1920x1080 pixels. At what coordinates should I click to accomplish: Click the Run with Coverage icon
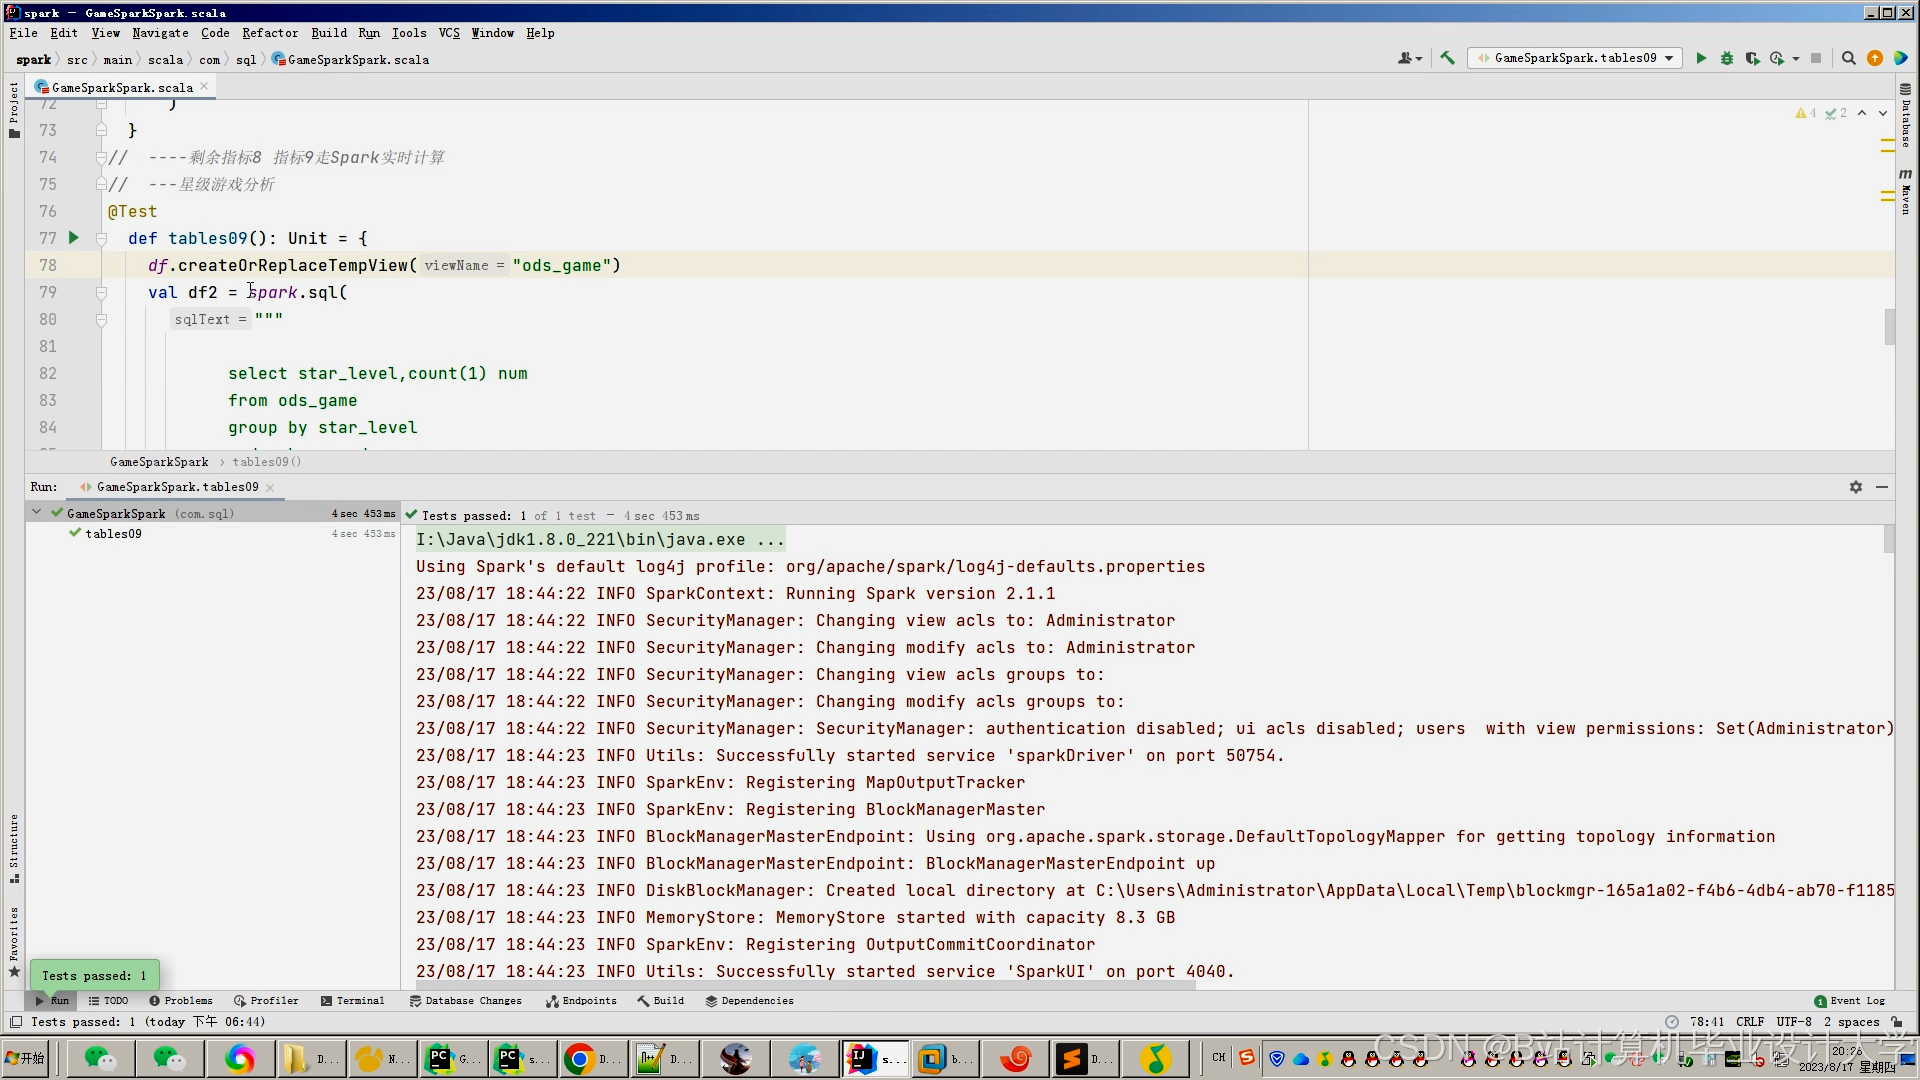click(1752, 58)
